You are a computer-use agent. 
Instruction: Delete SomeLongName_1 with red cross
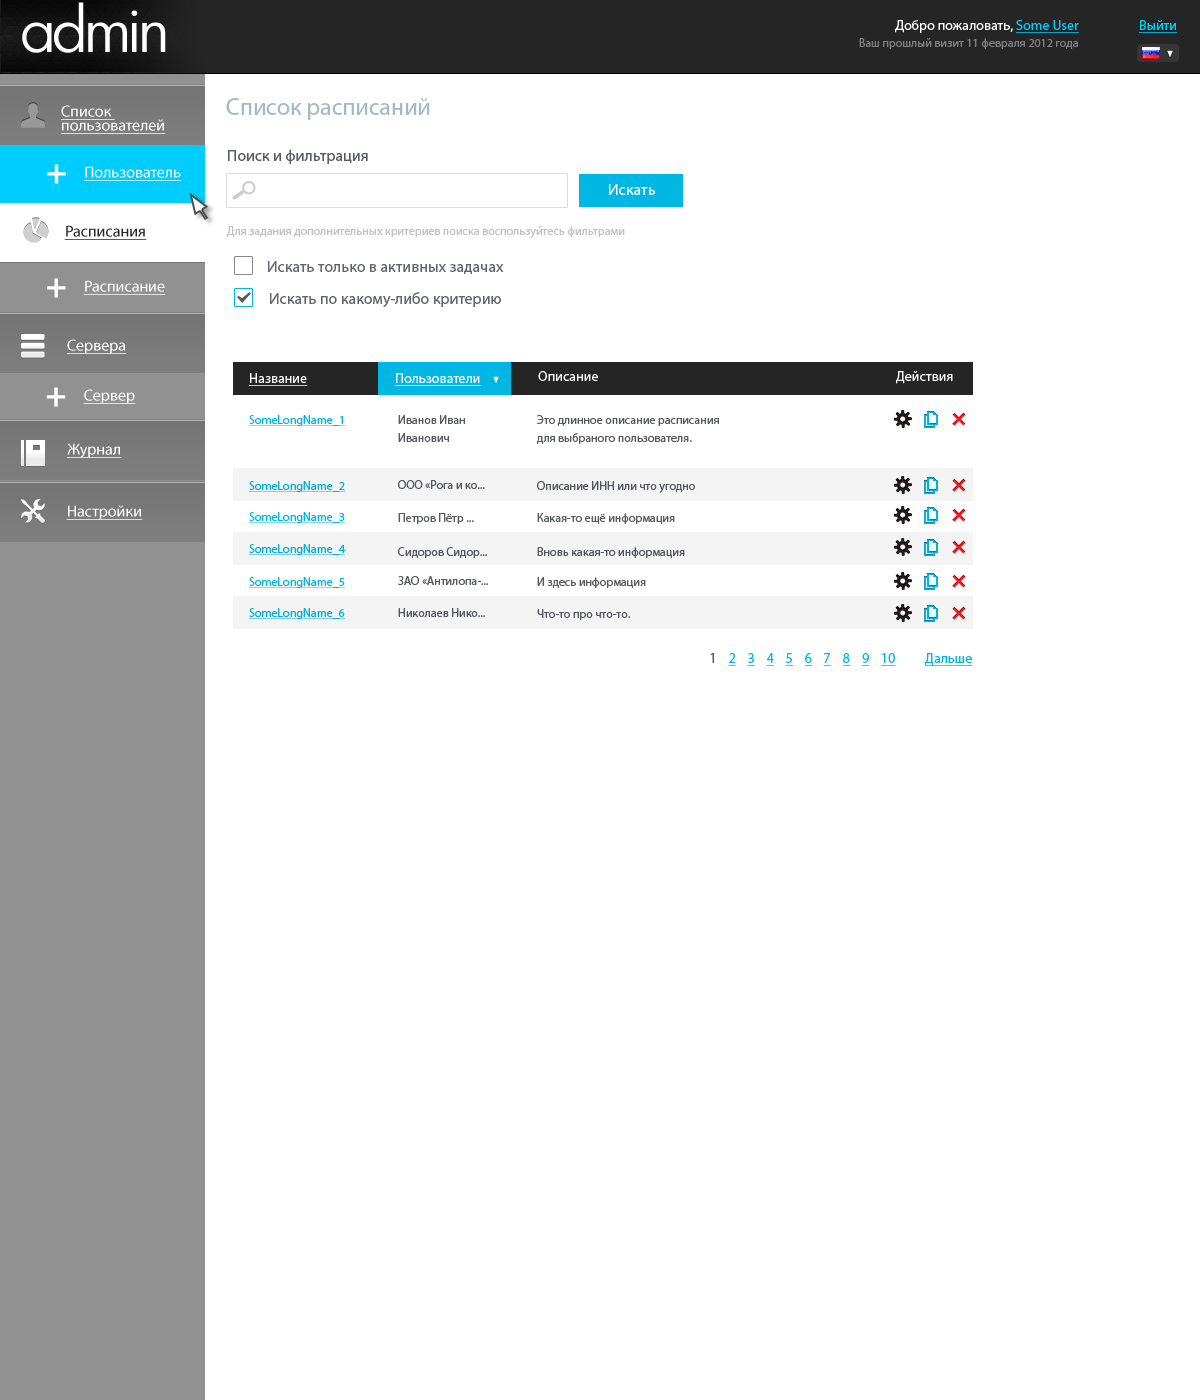point(959,419)
